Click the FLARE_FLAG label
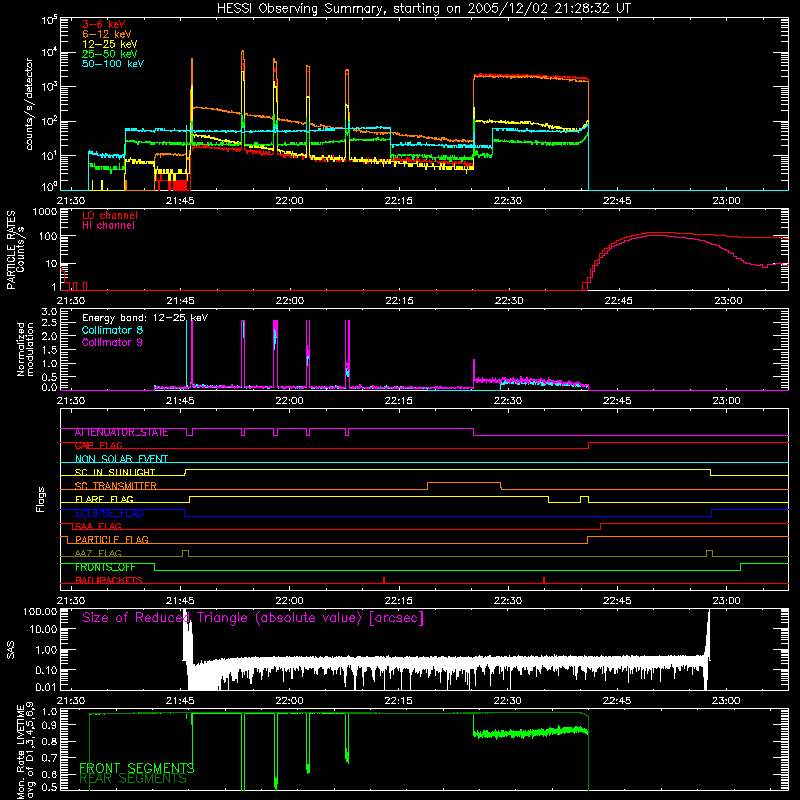 (104, 499)
